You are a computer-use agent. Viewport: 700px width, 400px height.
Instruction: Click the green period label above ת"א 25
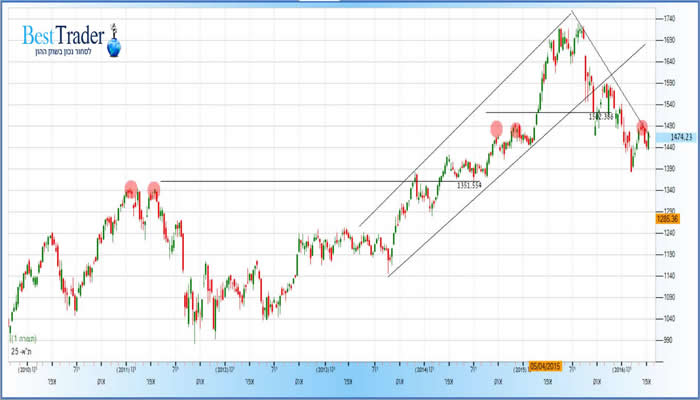tap(22, 340)
